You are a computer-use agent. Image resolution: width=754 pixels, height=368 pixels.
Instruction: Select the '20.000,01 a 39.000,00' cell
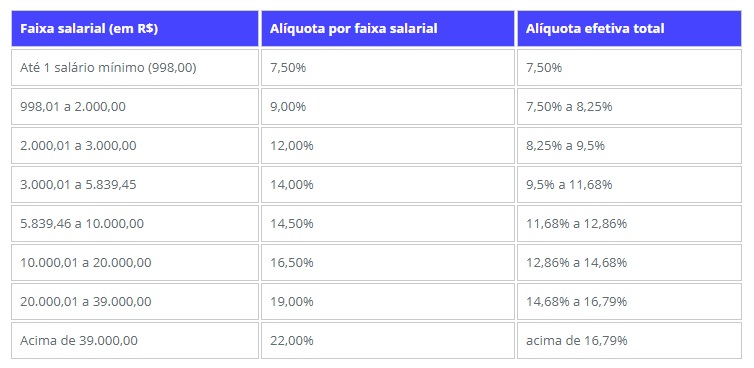point(135,302)
